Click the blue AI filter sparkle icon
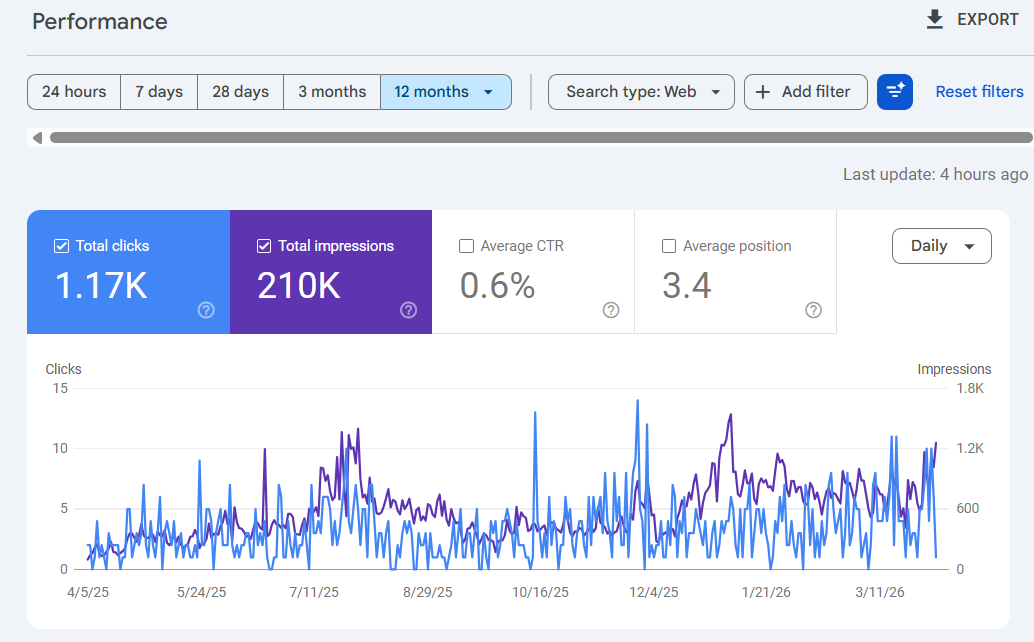The height and width of the screenshot is (642, 1034). [x=894, y=92]
